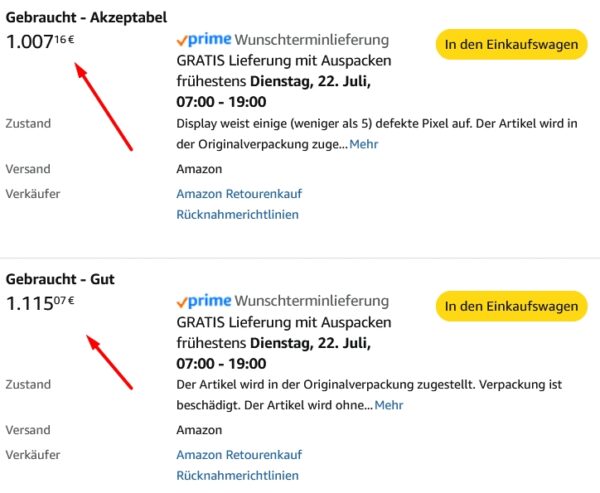Expand the Akzeptabel condition text with Mehr

pyautogui.click(x=363, y=145)
